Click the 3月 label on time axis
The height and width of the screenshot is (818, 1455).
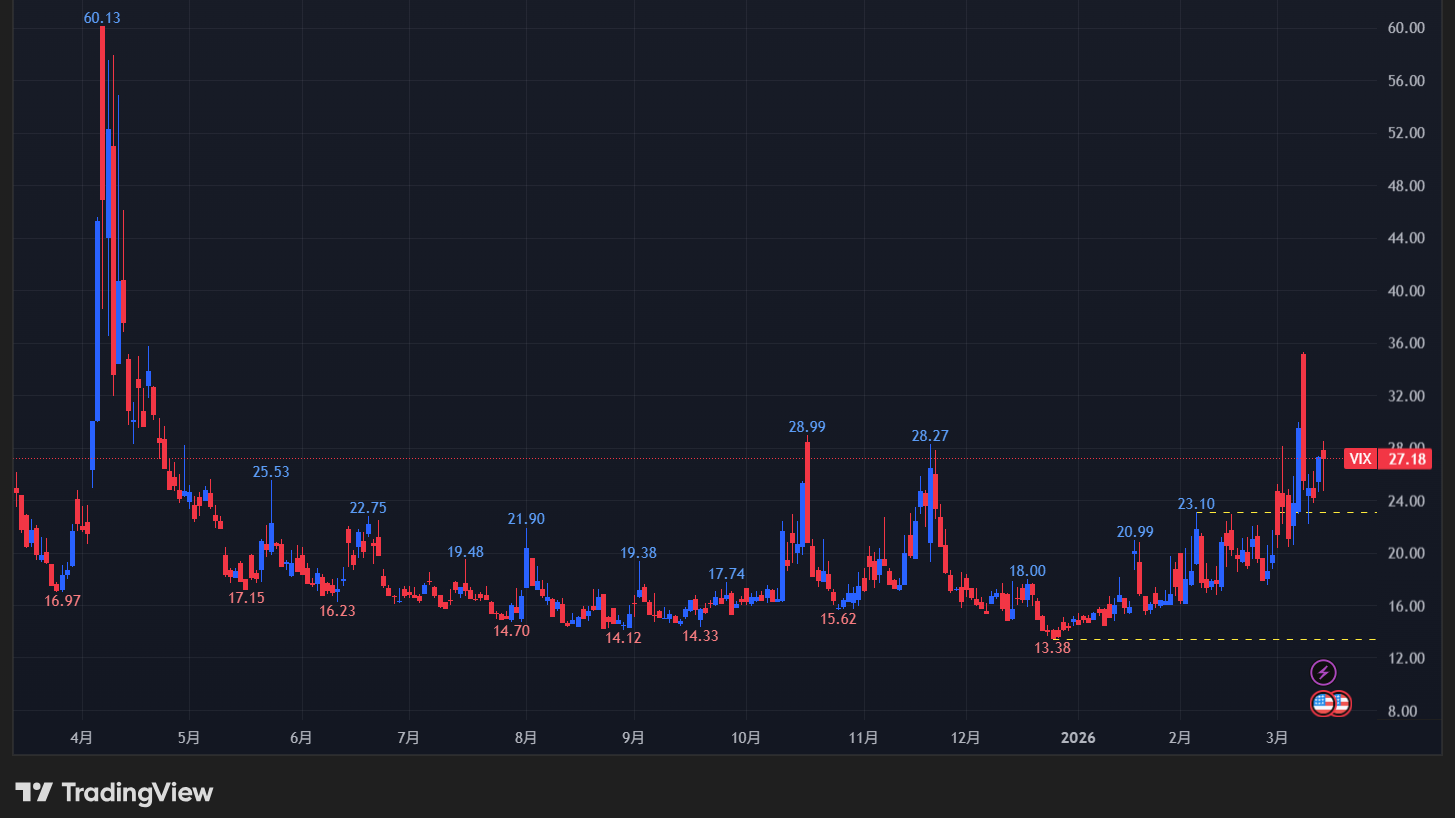tap(1276, 739)
